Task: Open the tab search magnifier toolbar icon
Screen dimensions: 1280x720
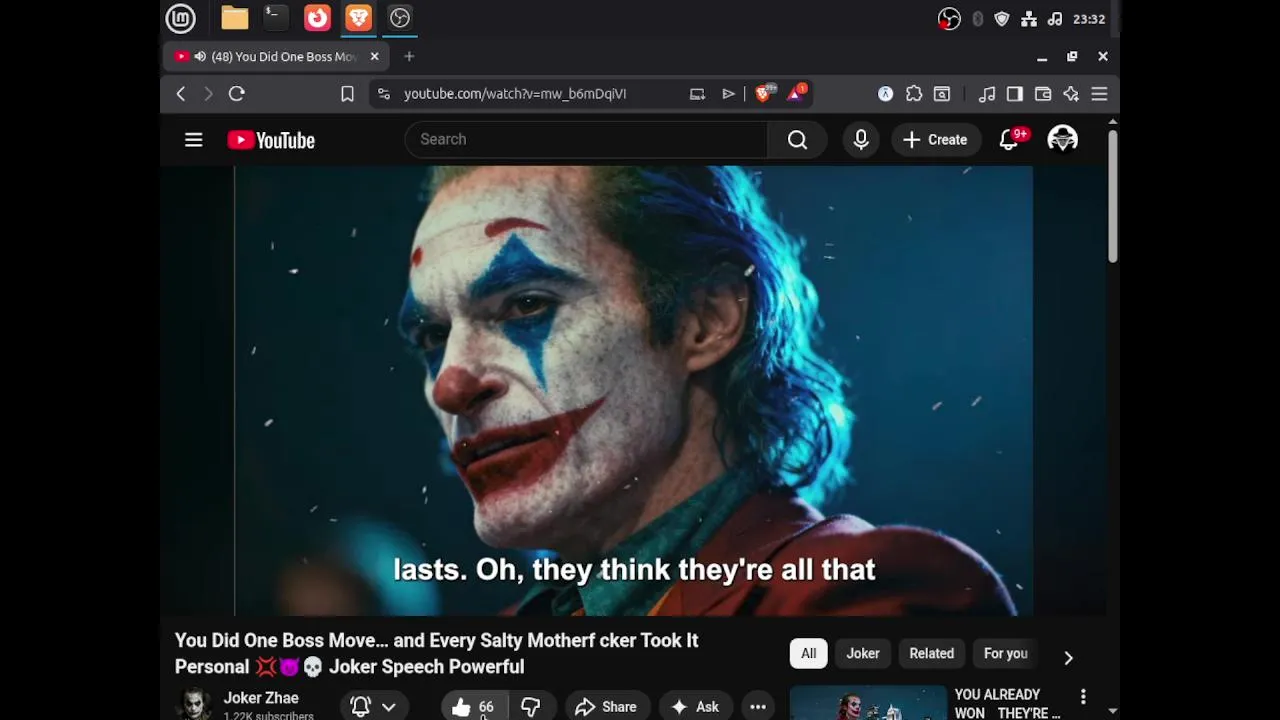Action: [x=942, y=94]
